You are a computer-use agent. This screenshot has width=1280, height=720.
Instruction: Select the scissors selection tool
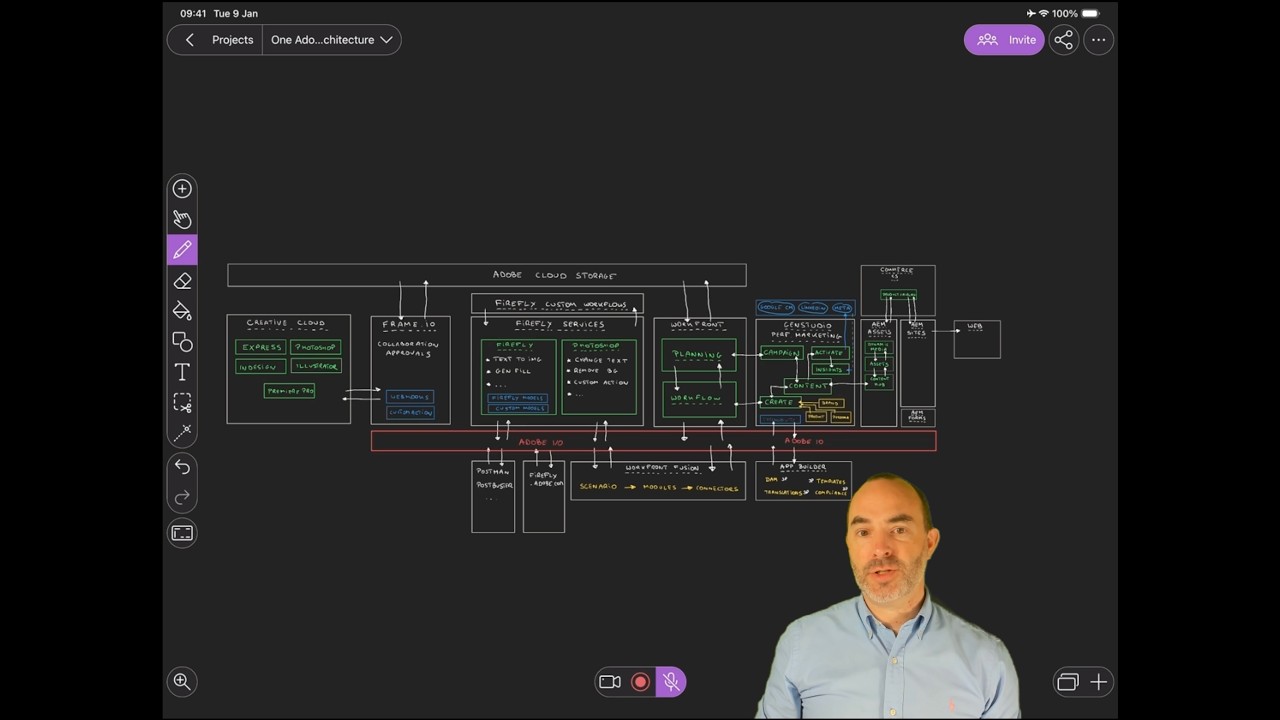point(182,403)
